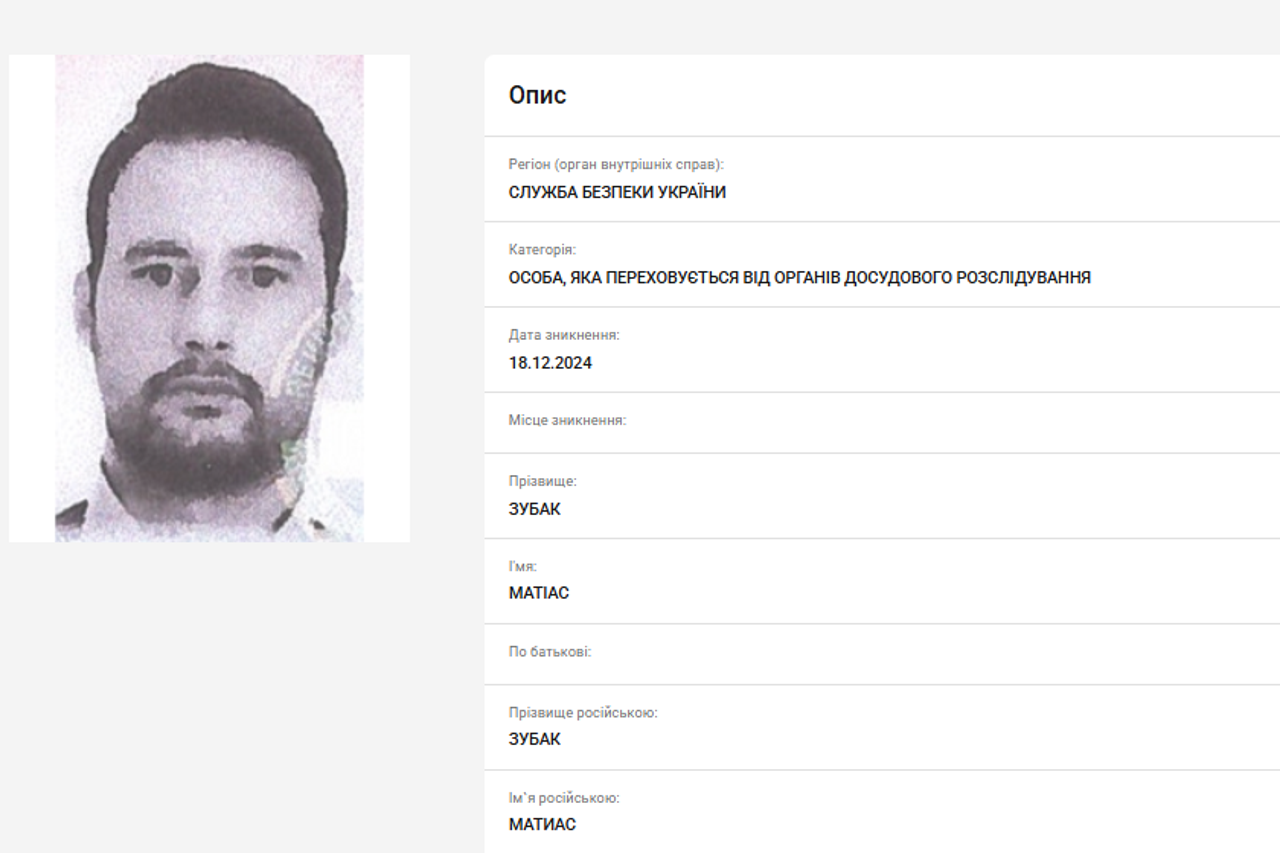
Task: Select the "СЛУЖБА БЕЗПЕКИ УКРАЇНИ" value text
Action: click(617, 193)
